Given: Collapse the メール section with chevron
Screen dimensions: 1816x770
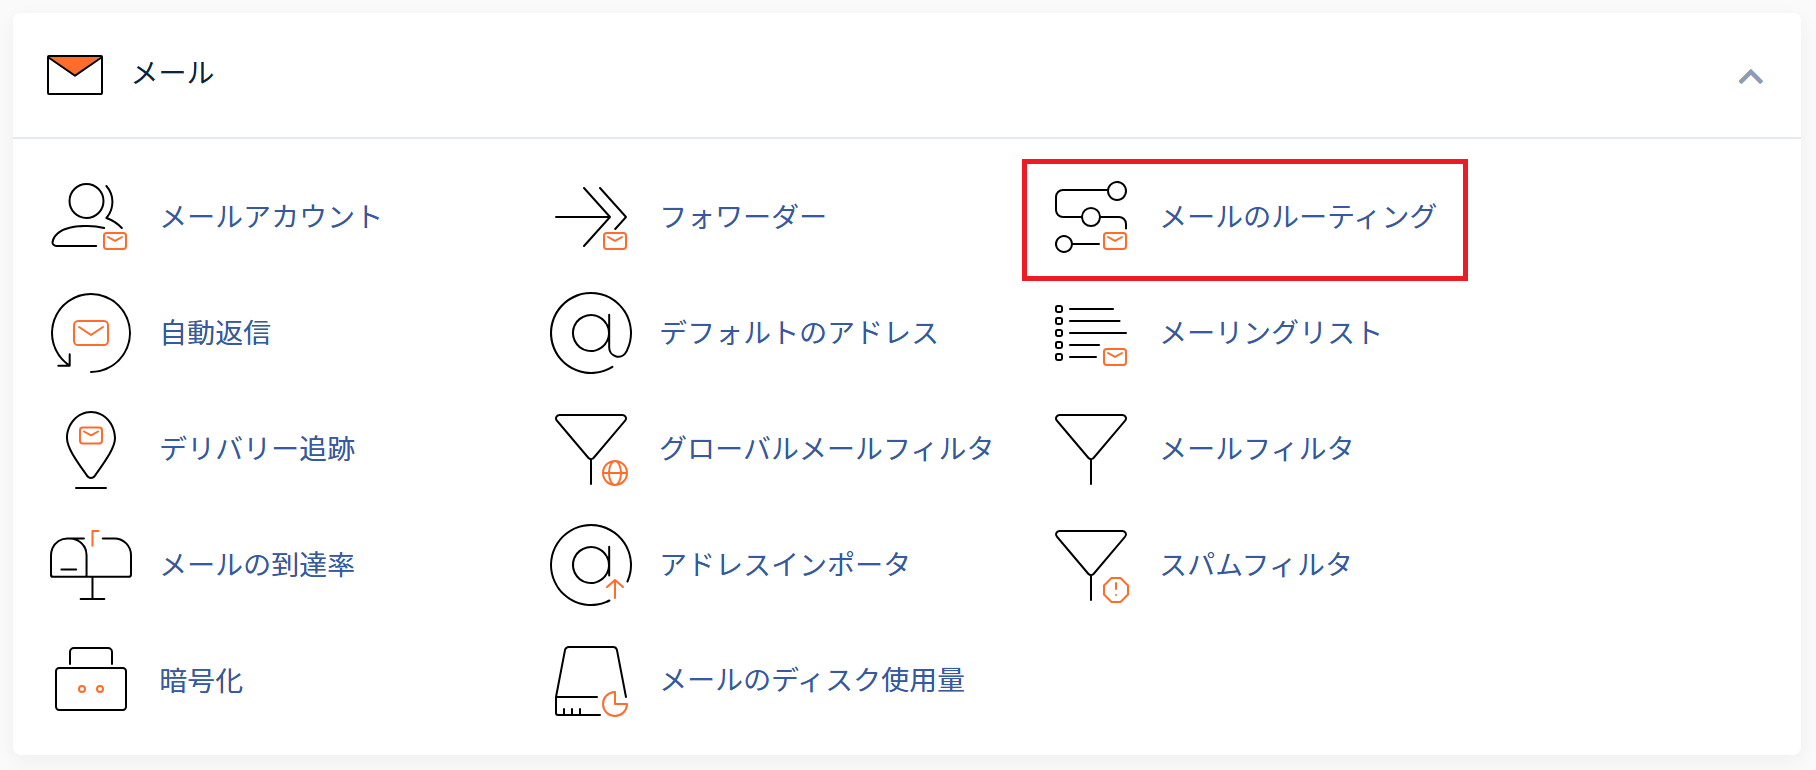Looking at the screenshot, I should coord(1750,76).
